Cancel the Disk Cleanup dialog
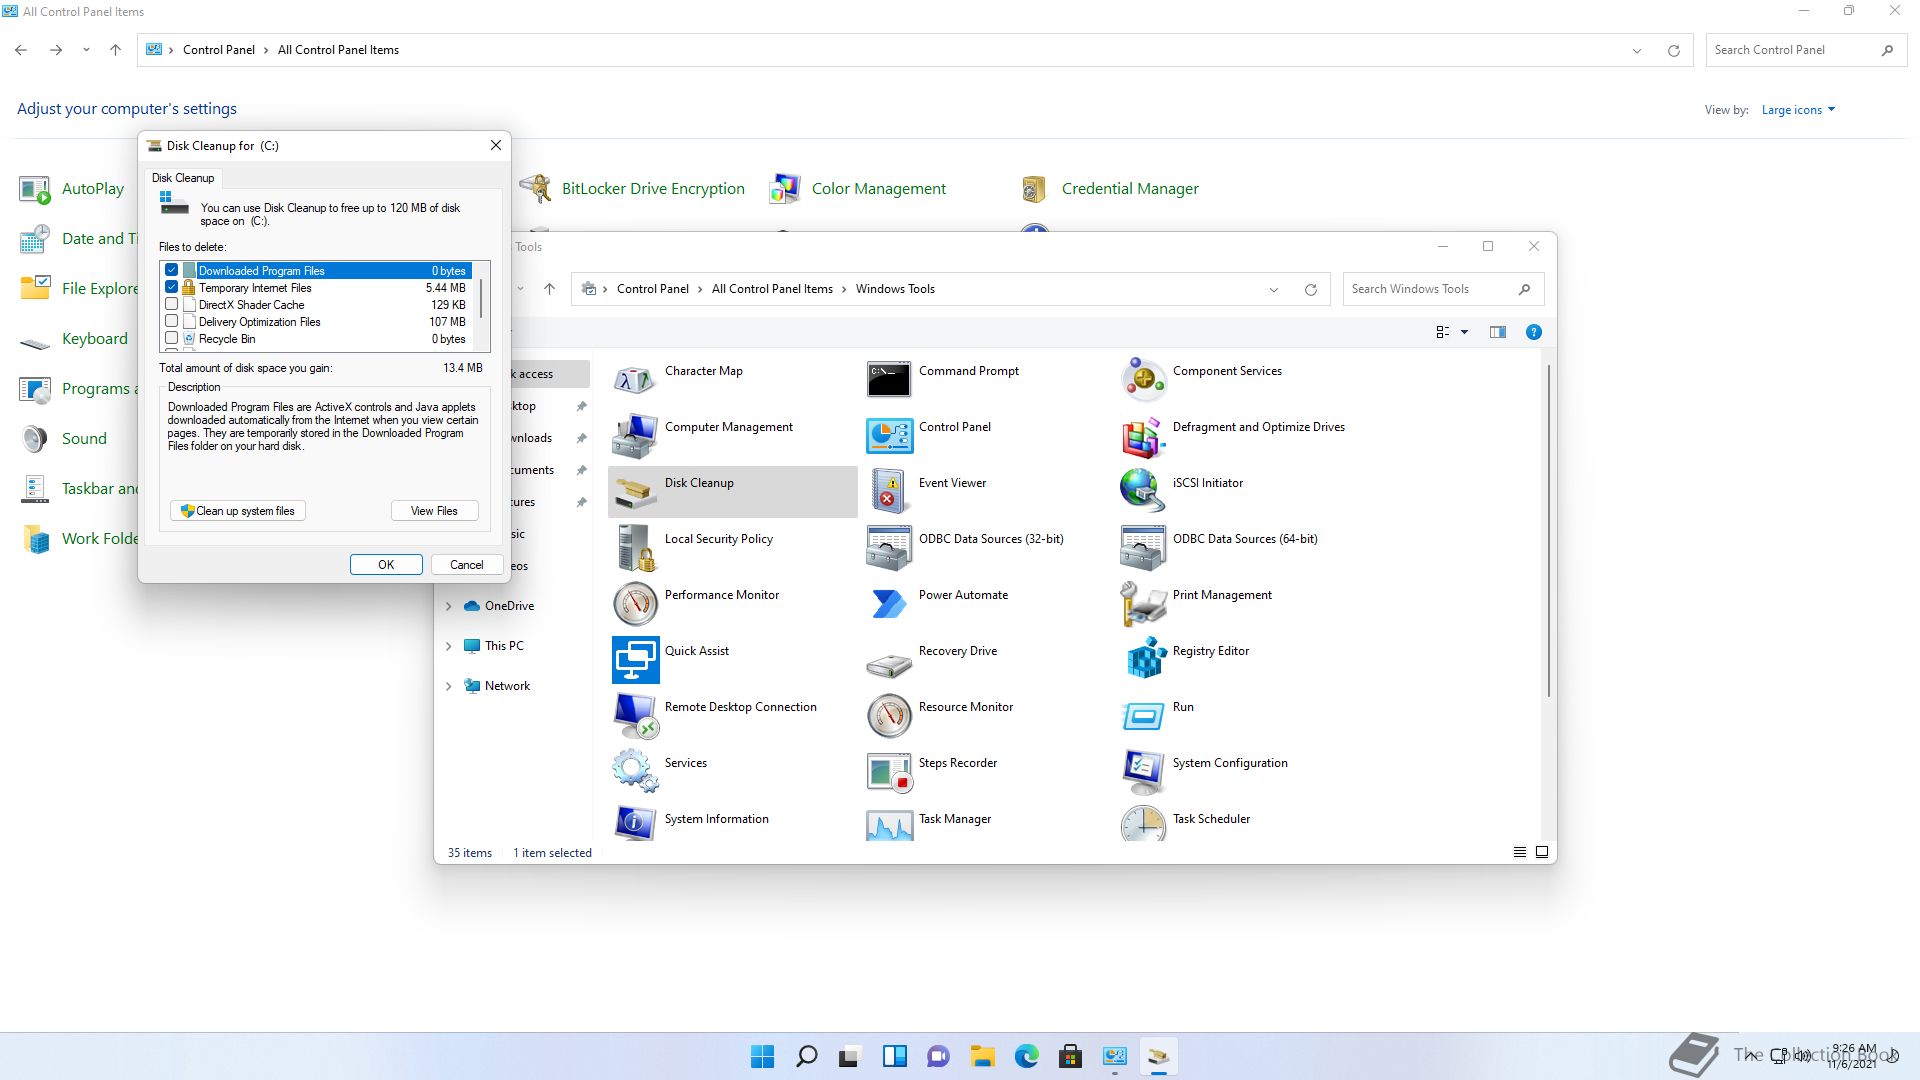Viewport: 1920px width, 1080px height. (466, 565)
